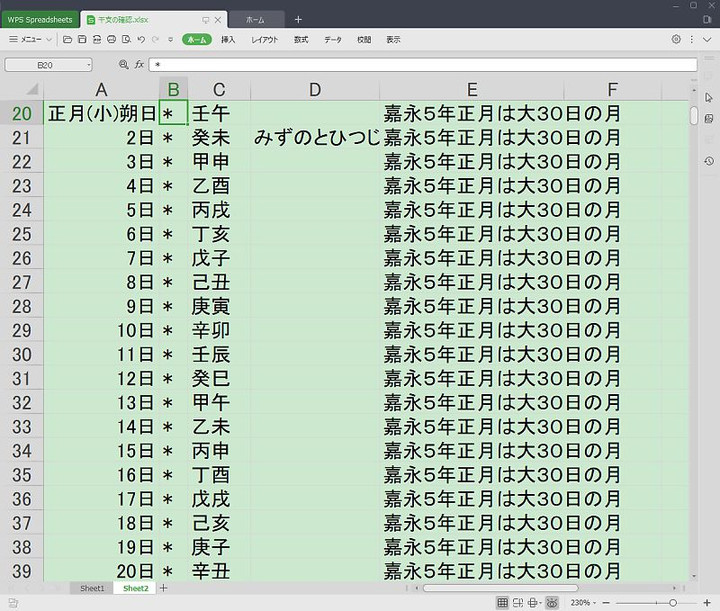Select cell containing みずのとひつじ
This screenshot has height=611, width=720.
coord(314,137)
